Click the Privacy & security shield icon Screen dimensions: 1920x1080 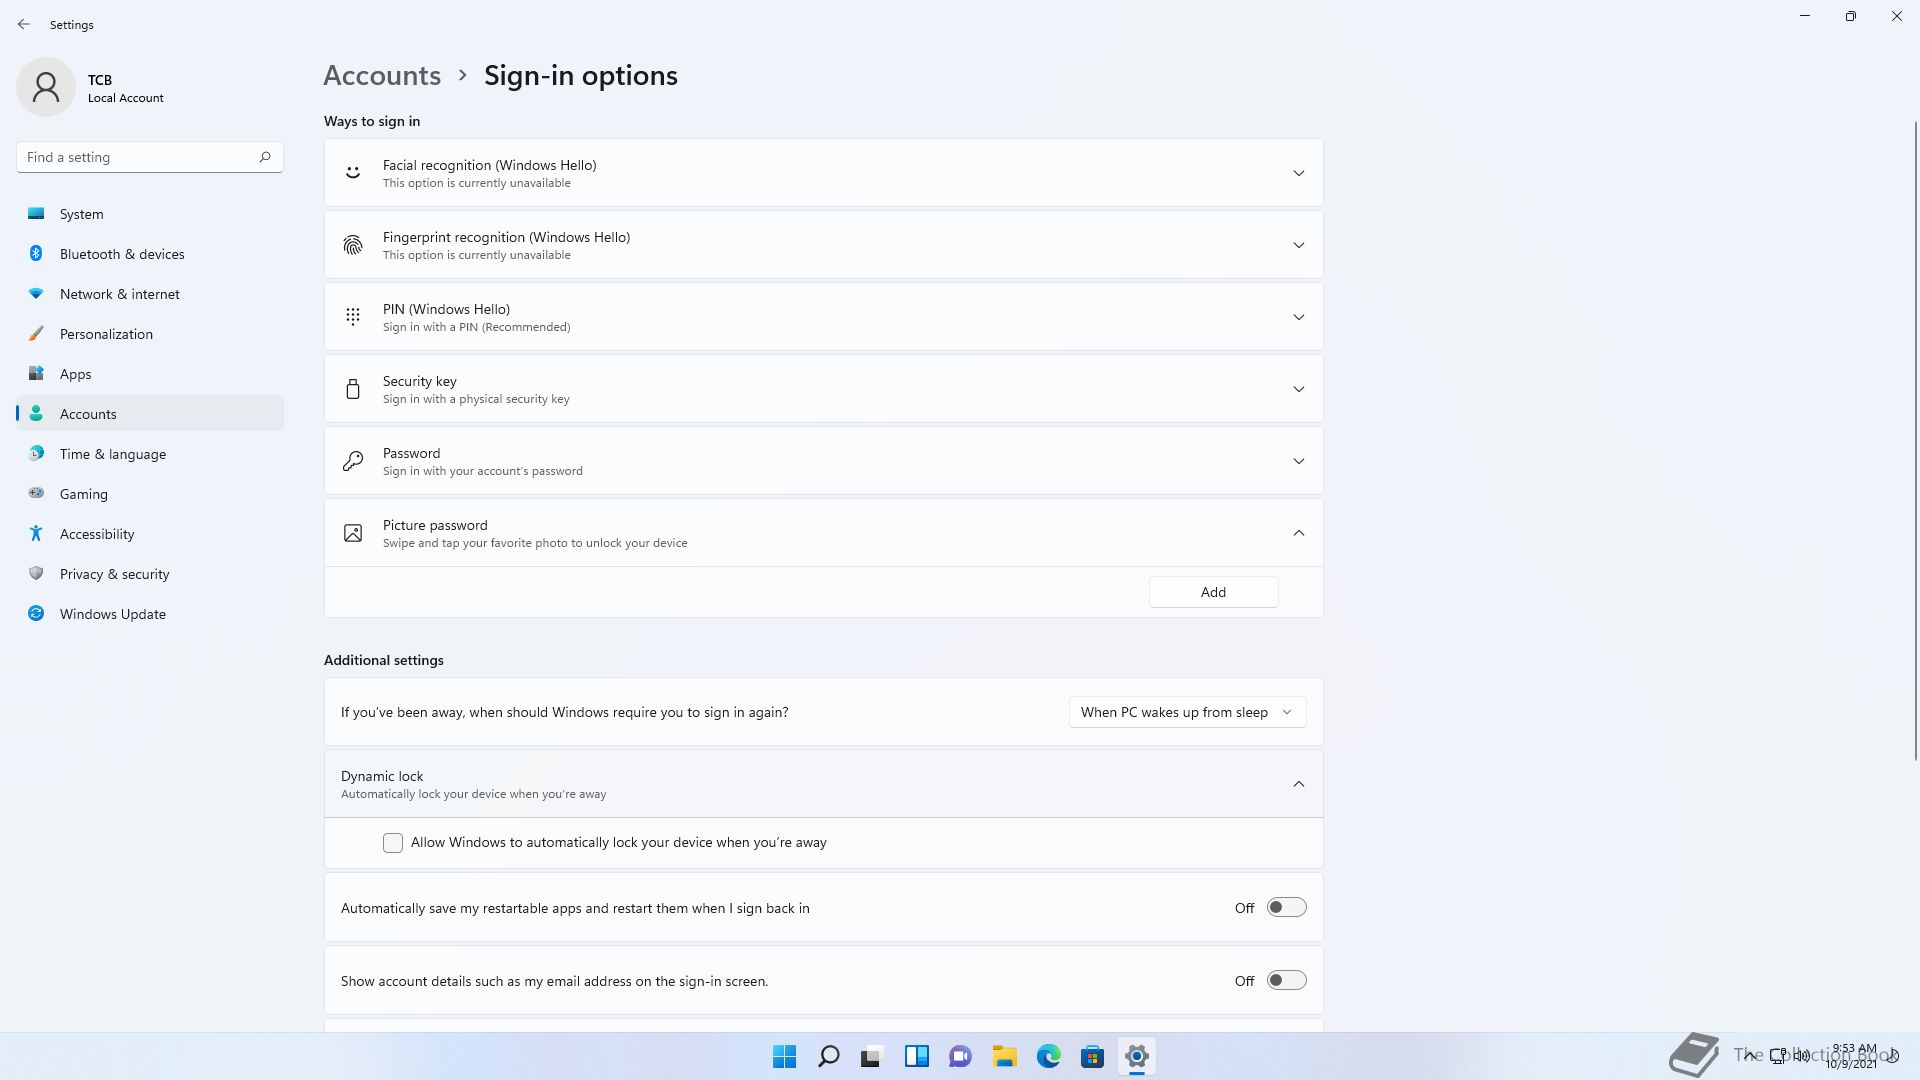(x=36, y=573)
